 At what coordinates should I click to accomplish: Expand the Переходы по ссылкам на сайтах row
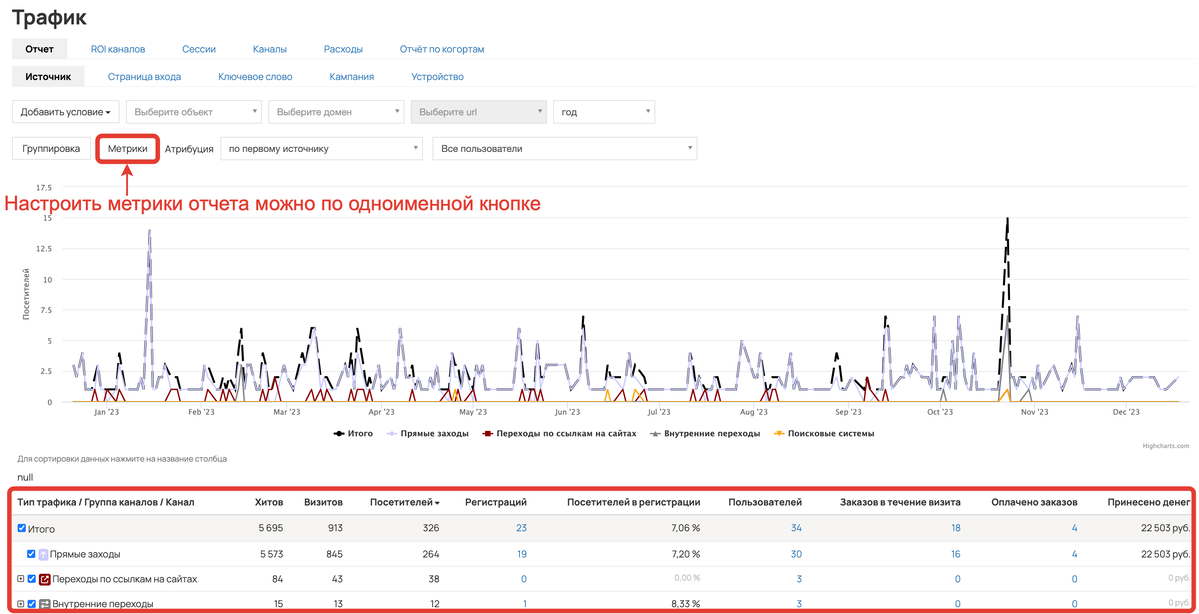click(21, 579)
